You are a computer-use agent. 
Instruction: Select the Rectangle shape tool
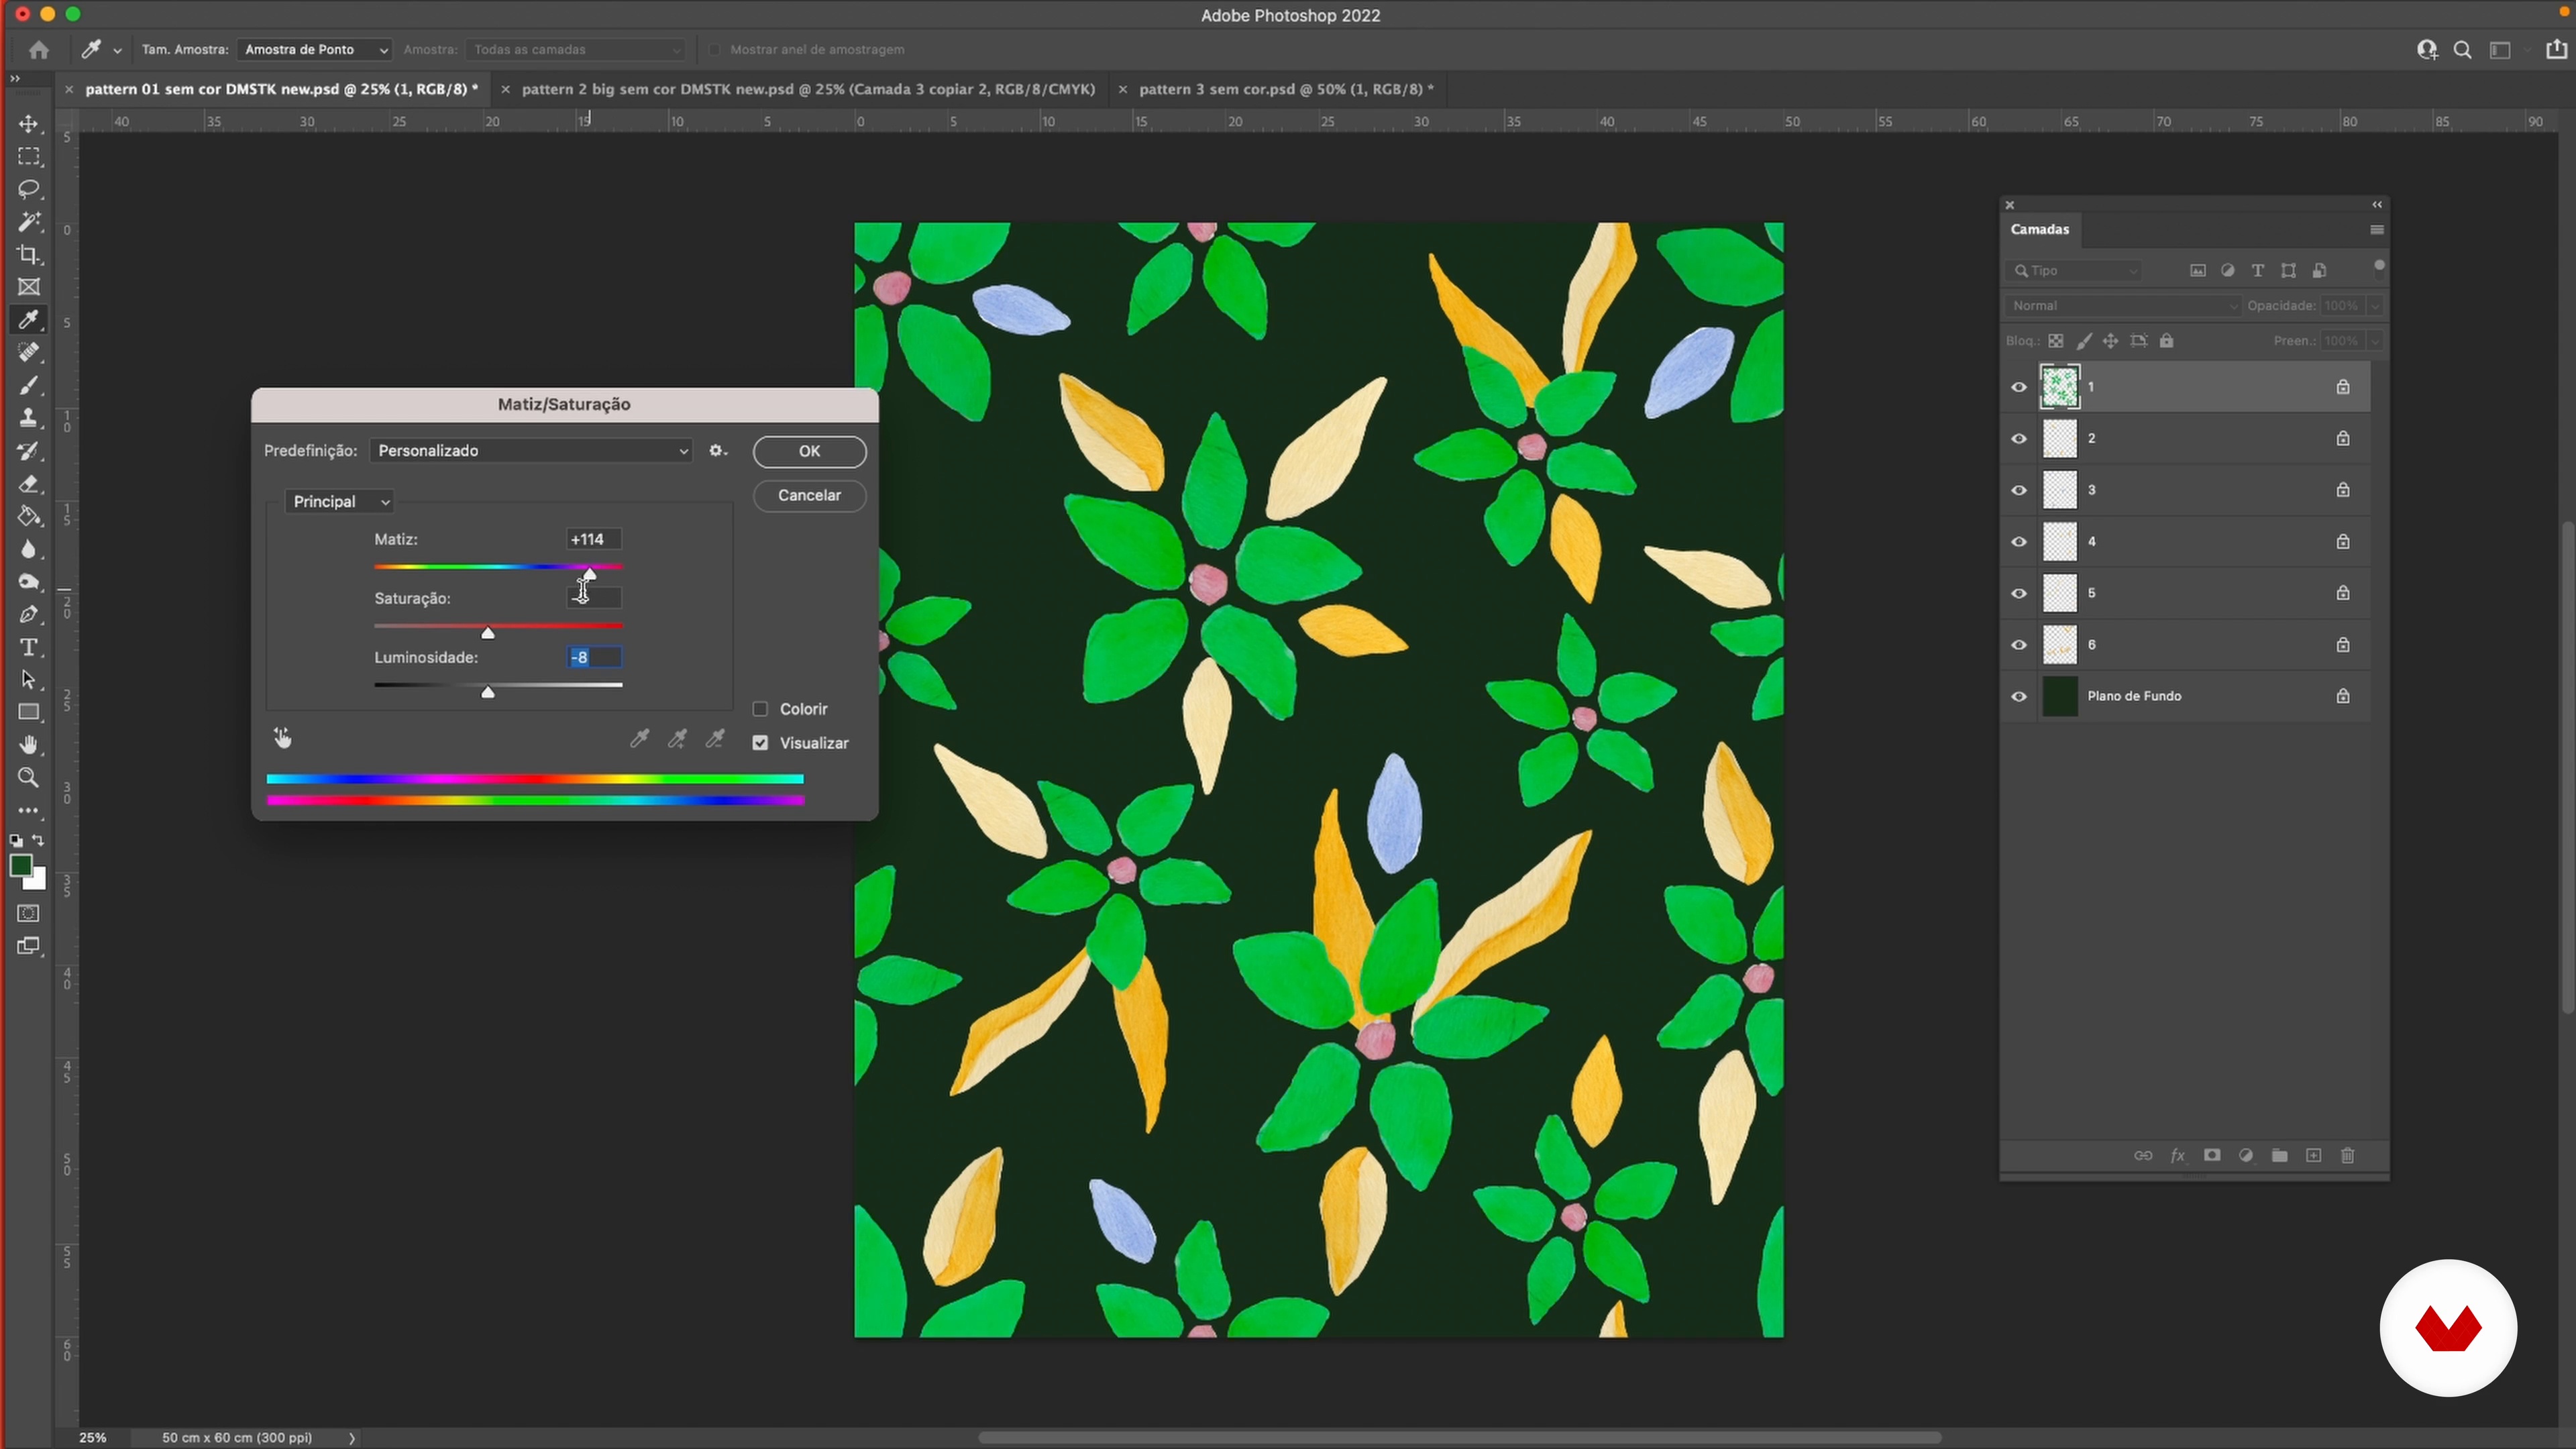pyautogui.click(x=28, y=712)
